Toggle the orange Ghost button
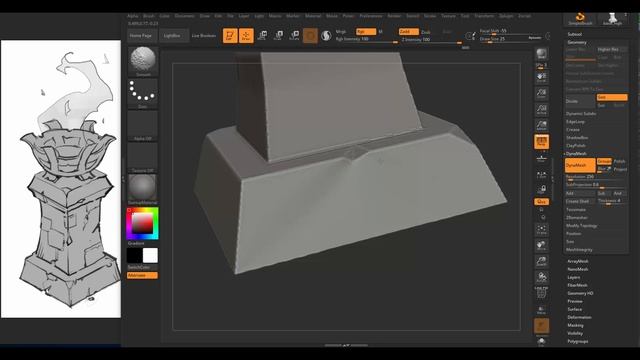The width and height of the screenshot is (640, 360). (542, 326)
